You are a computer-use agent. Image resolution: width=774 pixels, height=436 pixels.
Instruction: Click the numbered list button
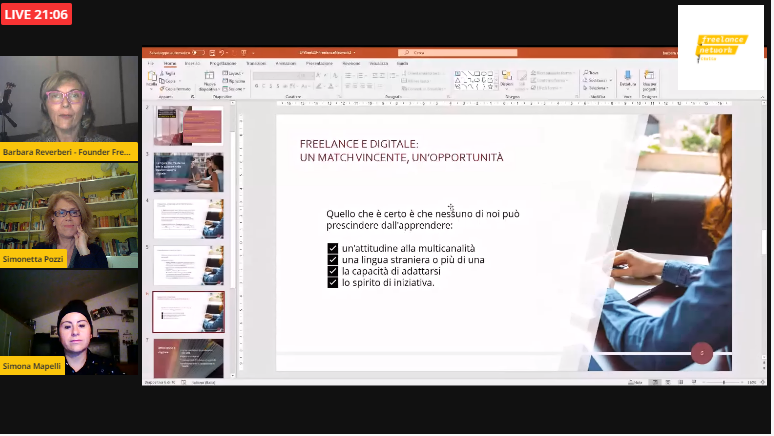click(x=361, y=76)
